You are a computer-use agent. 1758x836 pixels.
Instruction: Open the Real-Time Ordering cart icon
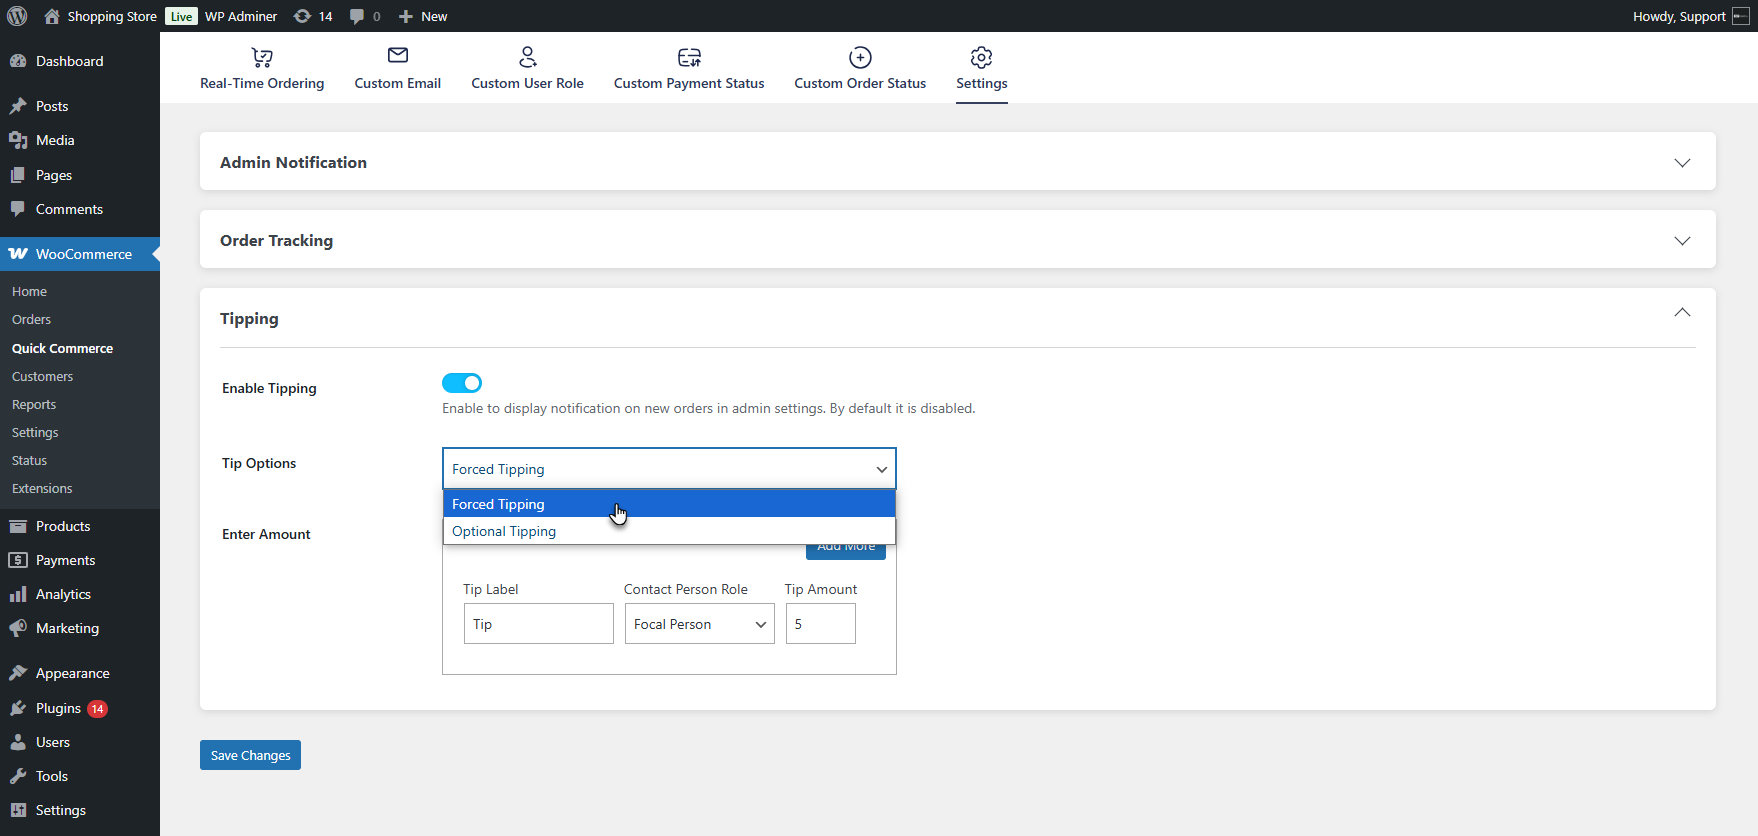pos(262,58)
